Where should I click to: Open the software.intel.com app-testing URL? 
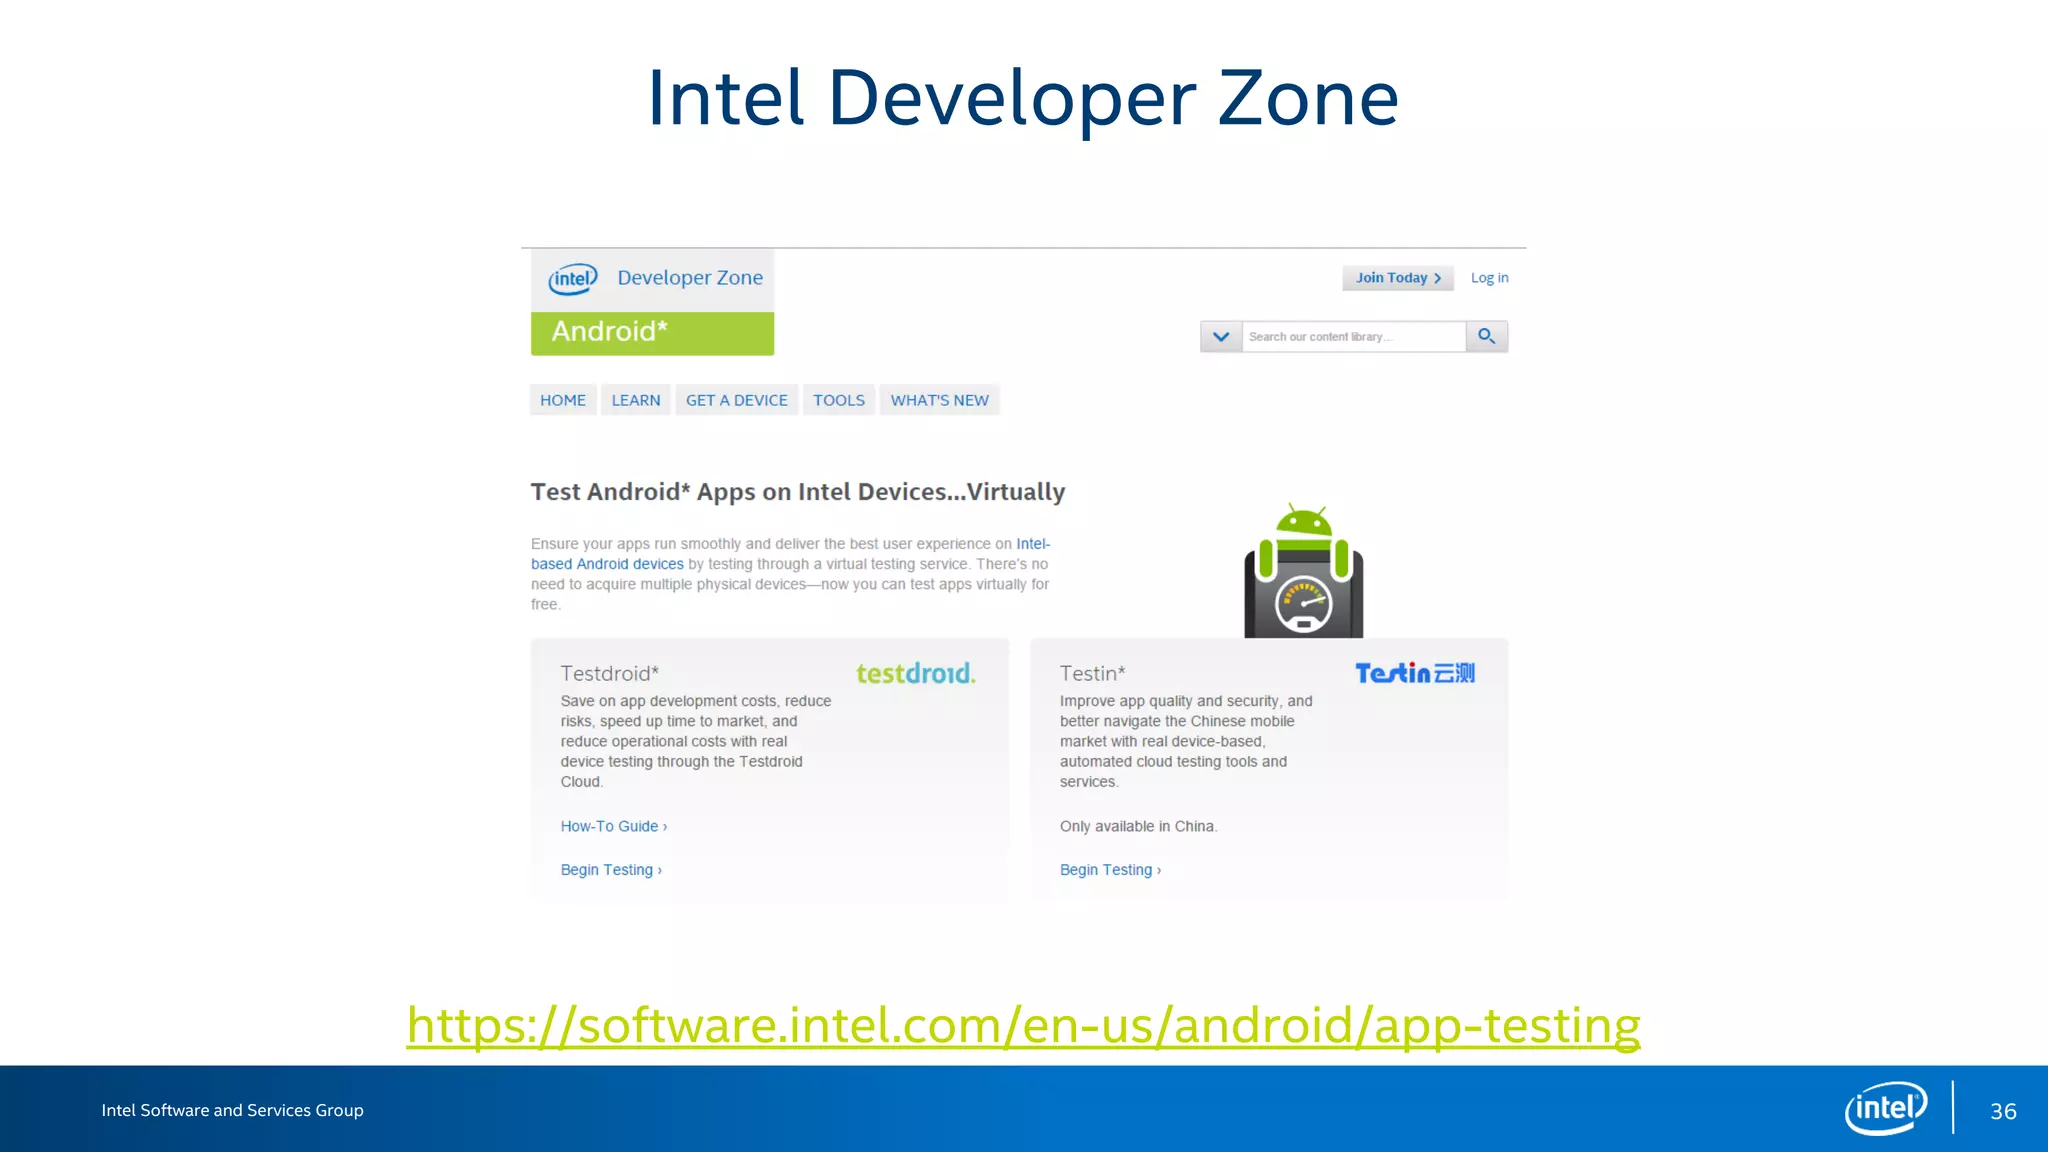click(x=1023, y=1026)
